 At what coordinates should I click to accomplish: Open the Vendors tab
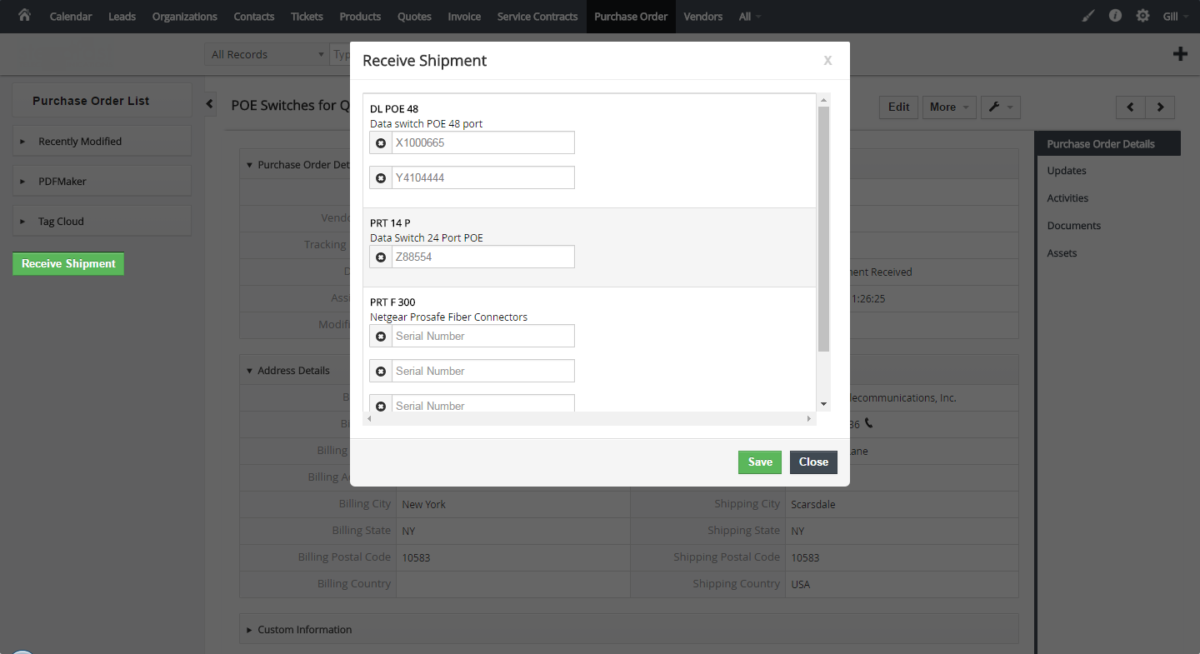click(x=703, y=16)
